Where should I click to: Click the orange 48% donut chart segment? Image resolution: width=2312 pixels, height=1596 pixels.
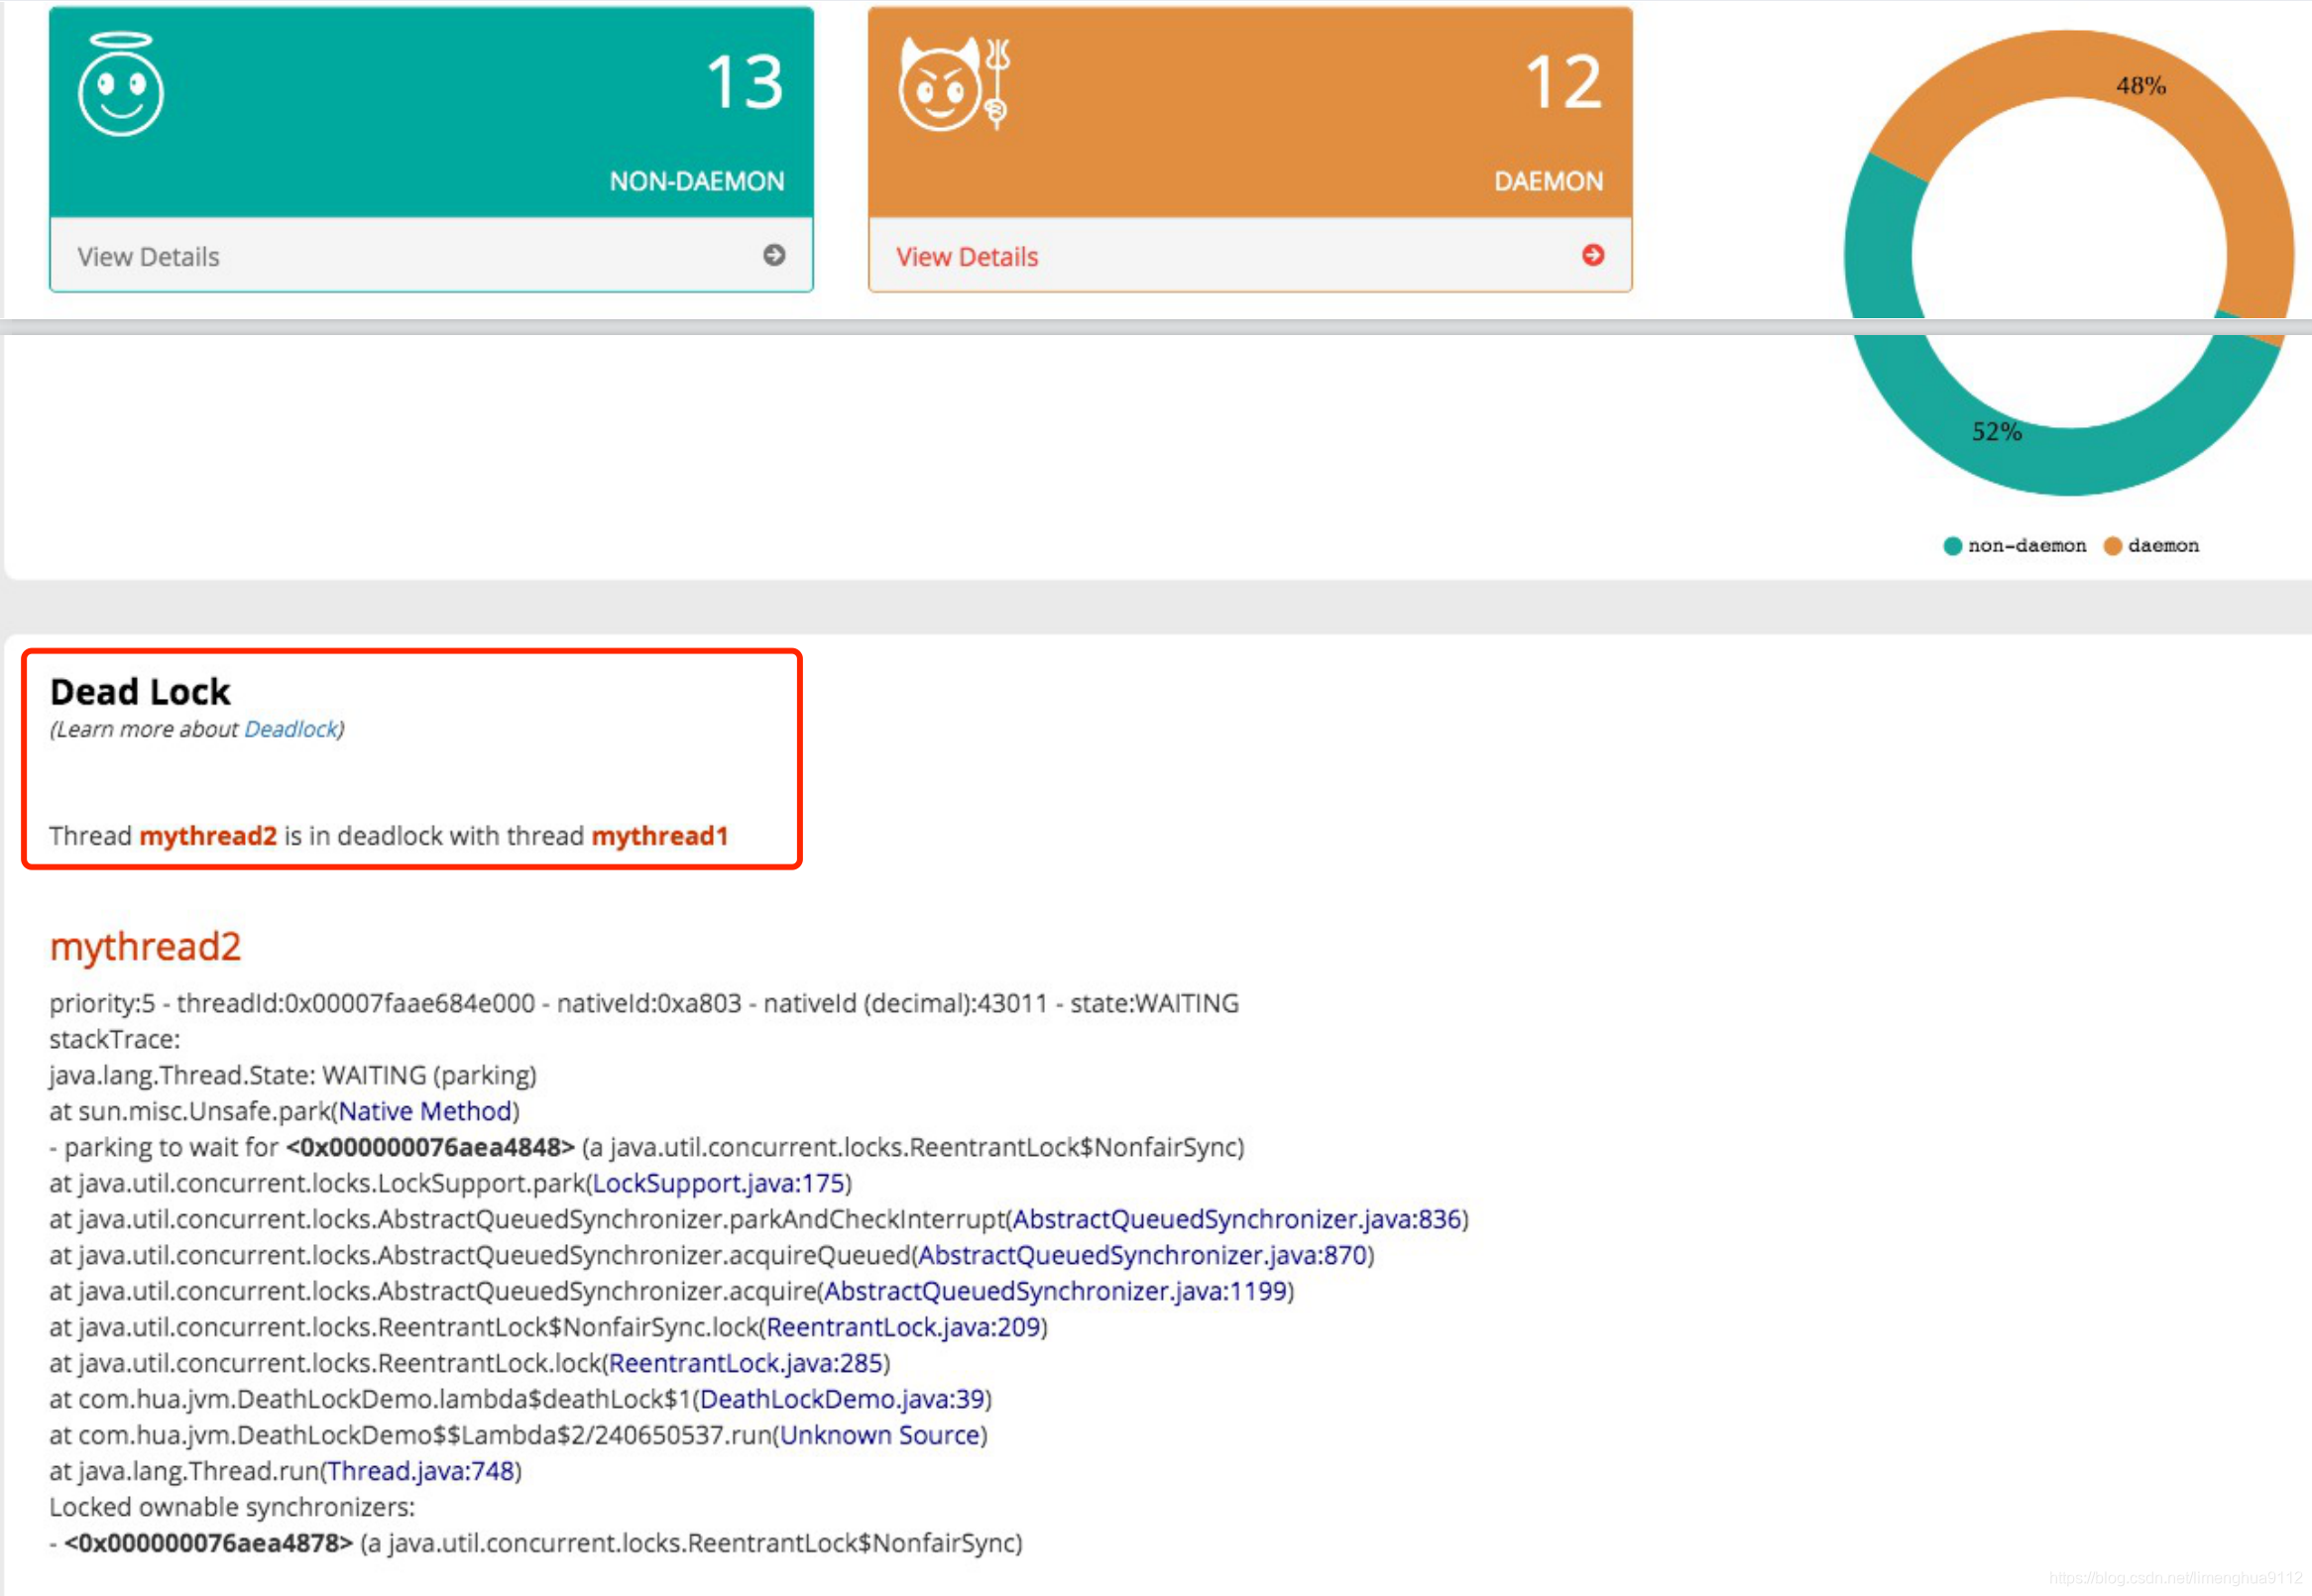[x=2140, y=85]
